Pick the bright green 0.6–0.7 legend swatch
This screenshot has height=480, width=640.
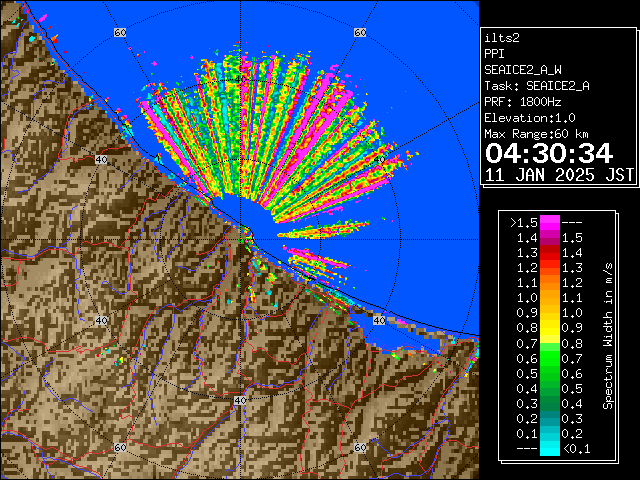point(550,358)
